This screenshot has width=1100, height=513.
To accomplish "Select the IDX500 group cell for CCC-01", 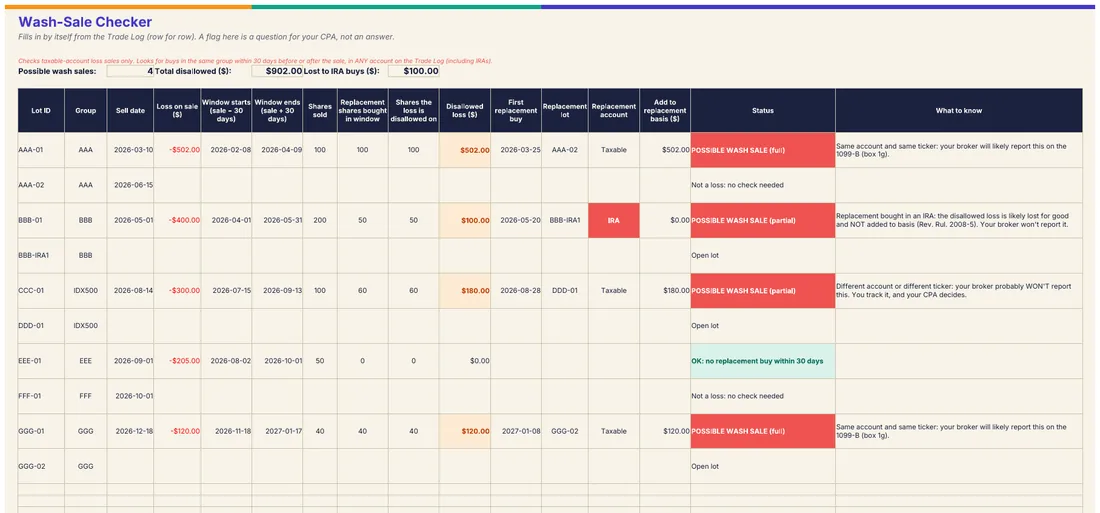I will [86, 291].
